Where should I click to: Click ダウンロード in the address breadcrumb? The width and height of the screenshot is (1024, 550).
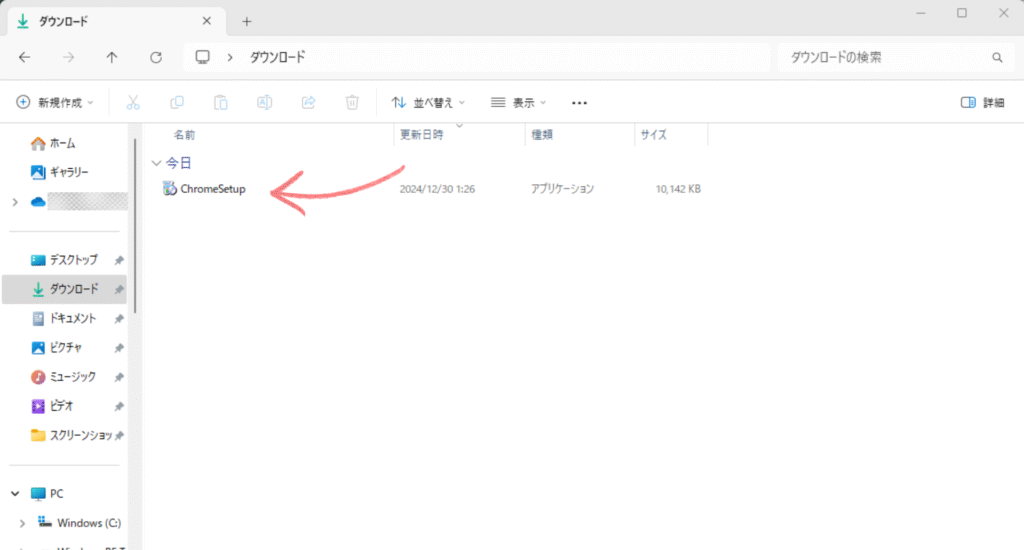pyautogui.click(x=278, y=57)
